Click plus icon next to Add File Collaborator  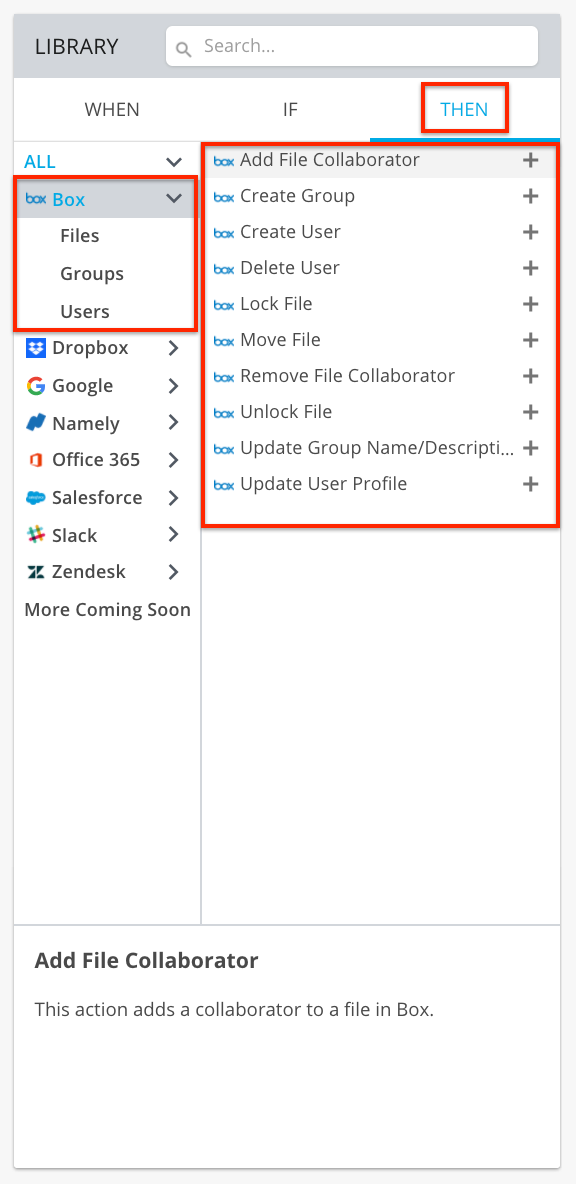point(531,160)
